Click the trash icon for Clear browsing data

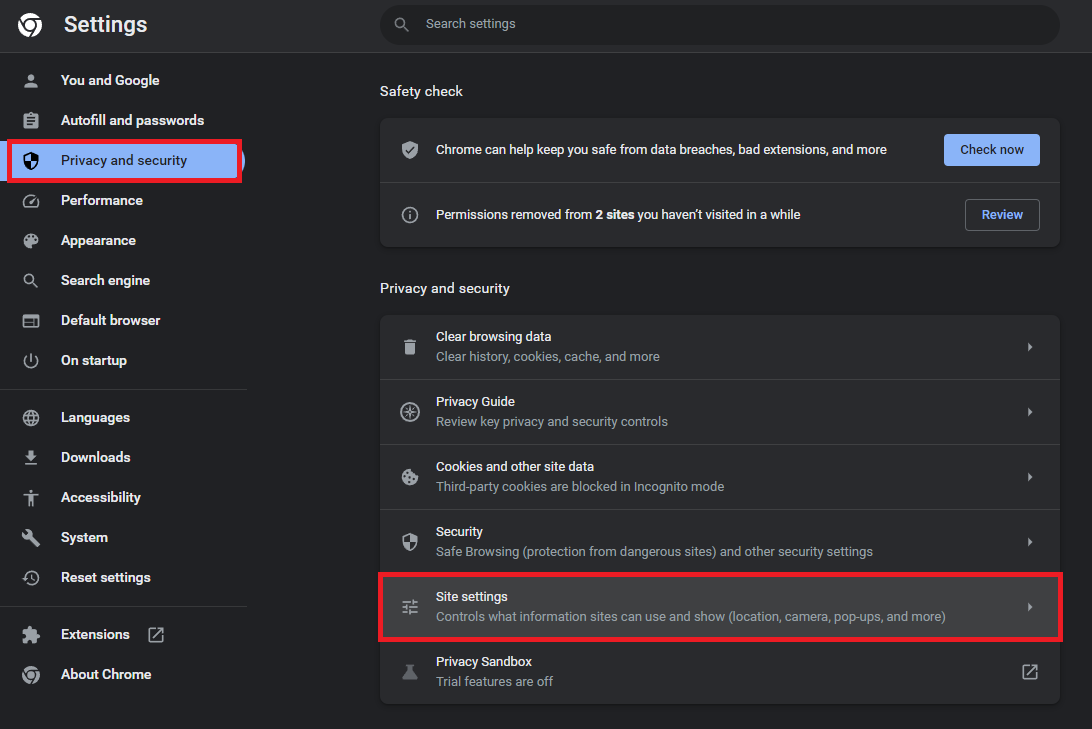click(x=410, y=347)
